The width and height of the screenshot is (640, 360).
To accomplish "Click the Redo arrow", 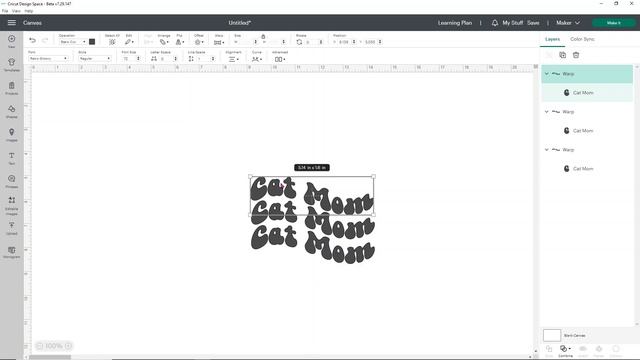I will click(45, 40).
